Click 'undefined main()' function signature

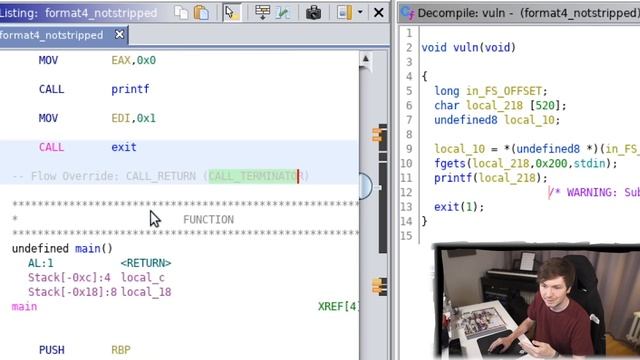(62, 249)
